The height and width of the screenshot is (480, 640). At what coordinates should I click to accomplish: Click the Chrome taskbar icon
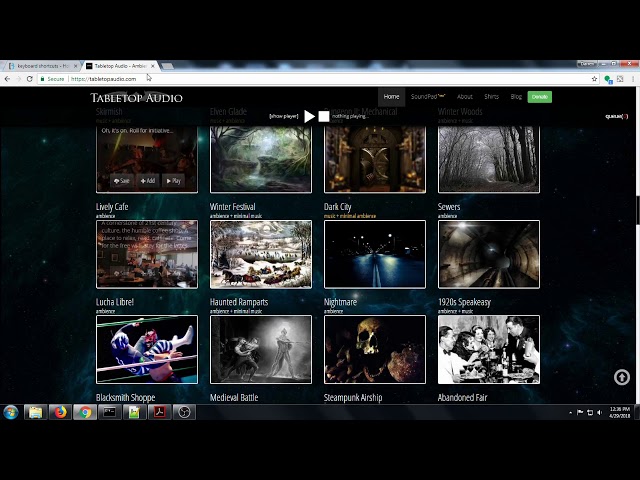coord(85,412)
